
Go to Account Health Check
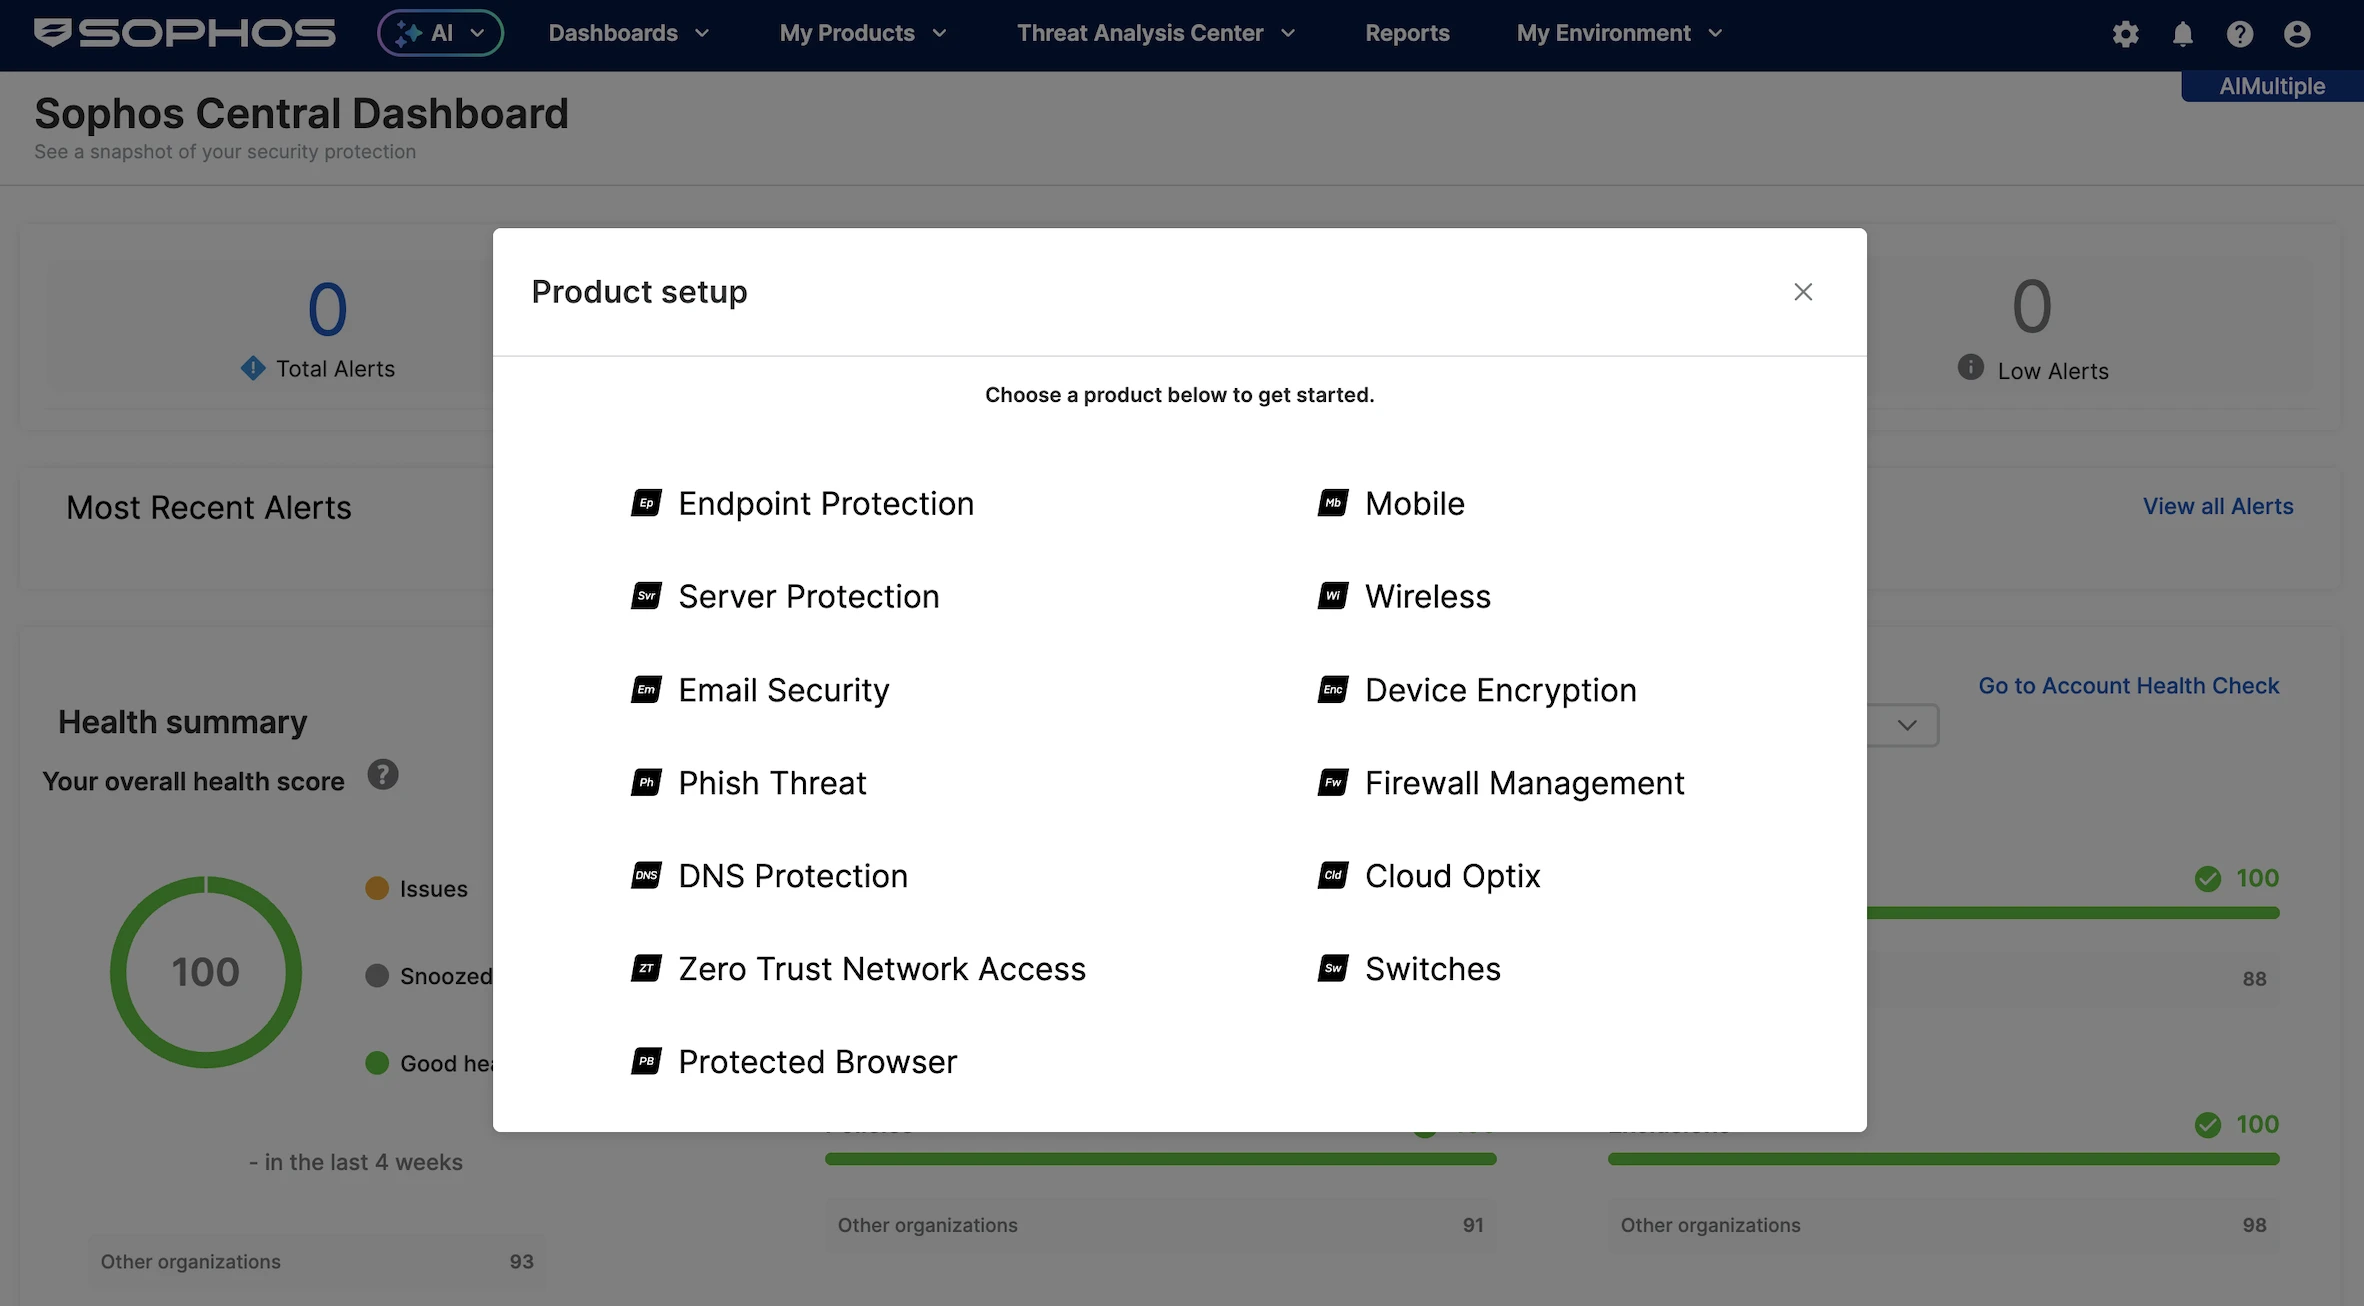(x=2129, y=685)
